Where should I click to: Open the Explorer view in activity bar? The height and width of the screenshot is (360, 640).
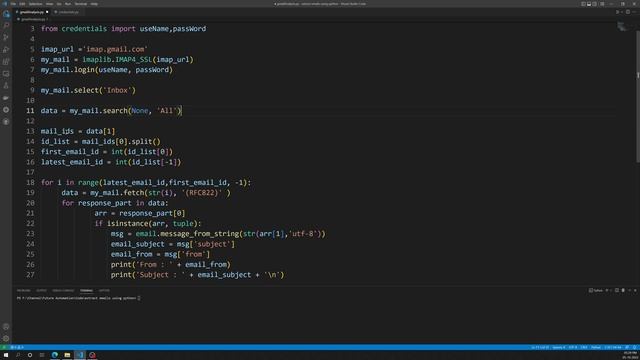click(x=6, y=14)
